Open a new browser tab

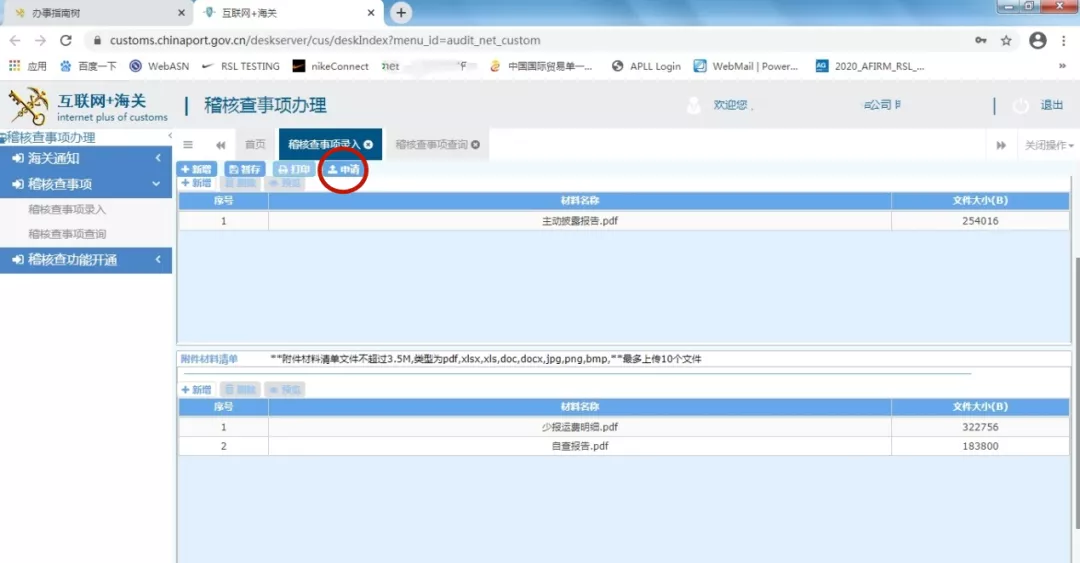point(401,12)
